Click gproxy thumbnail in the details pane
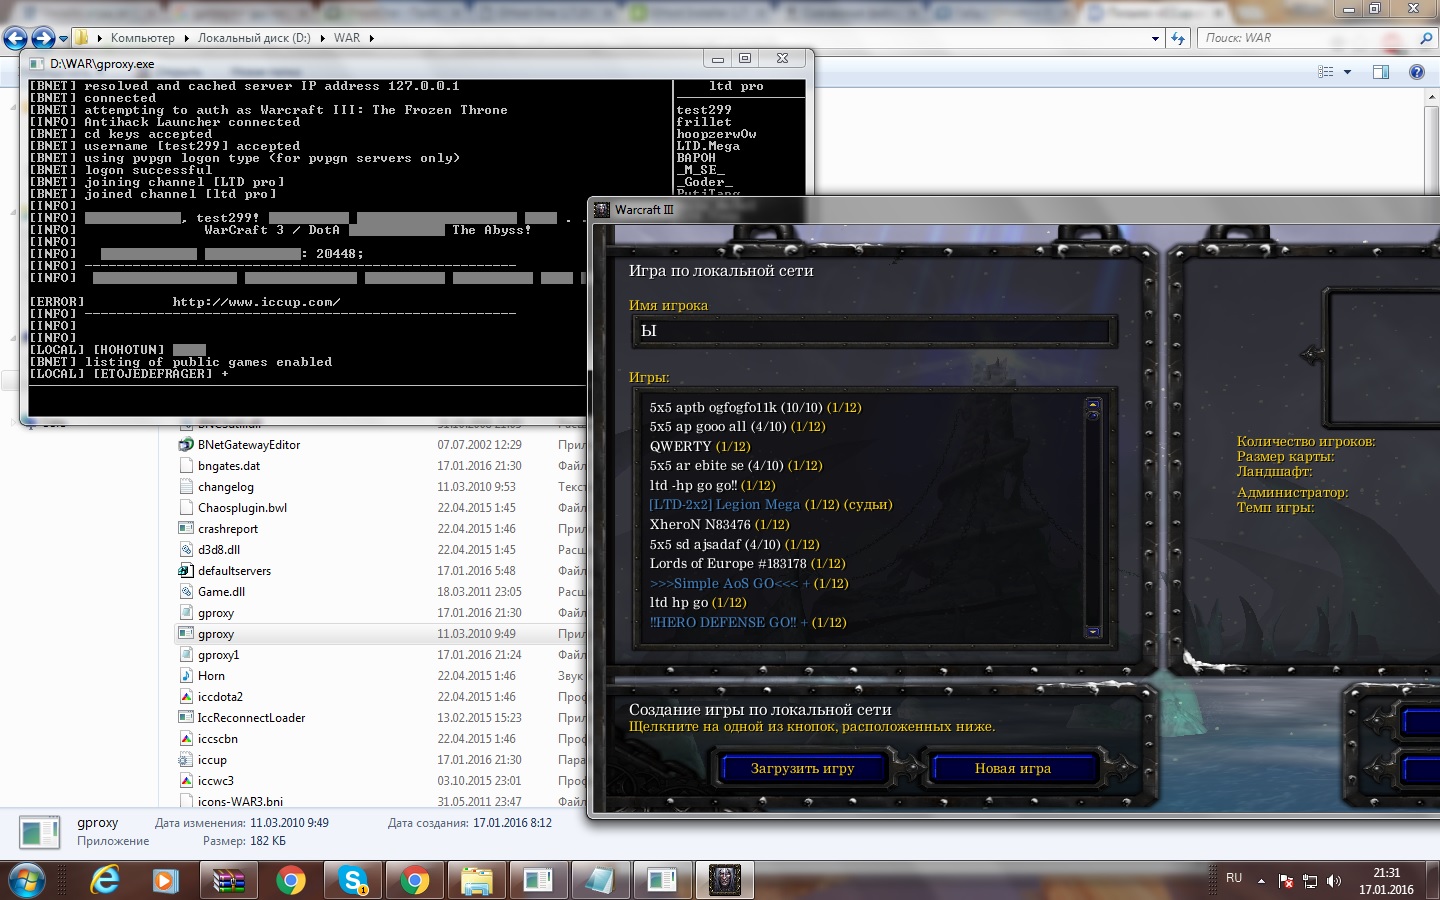 pyautogui.click(x=40, y=832)
